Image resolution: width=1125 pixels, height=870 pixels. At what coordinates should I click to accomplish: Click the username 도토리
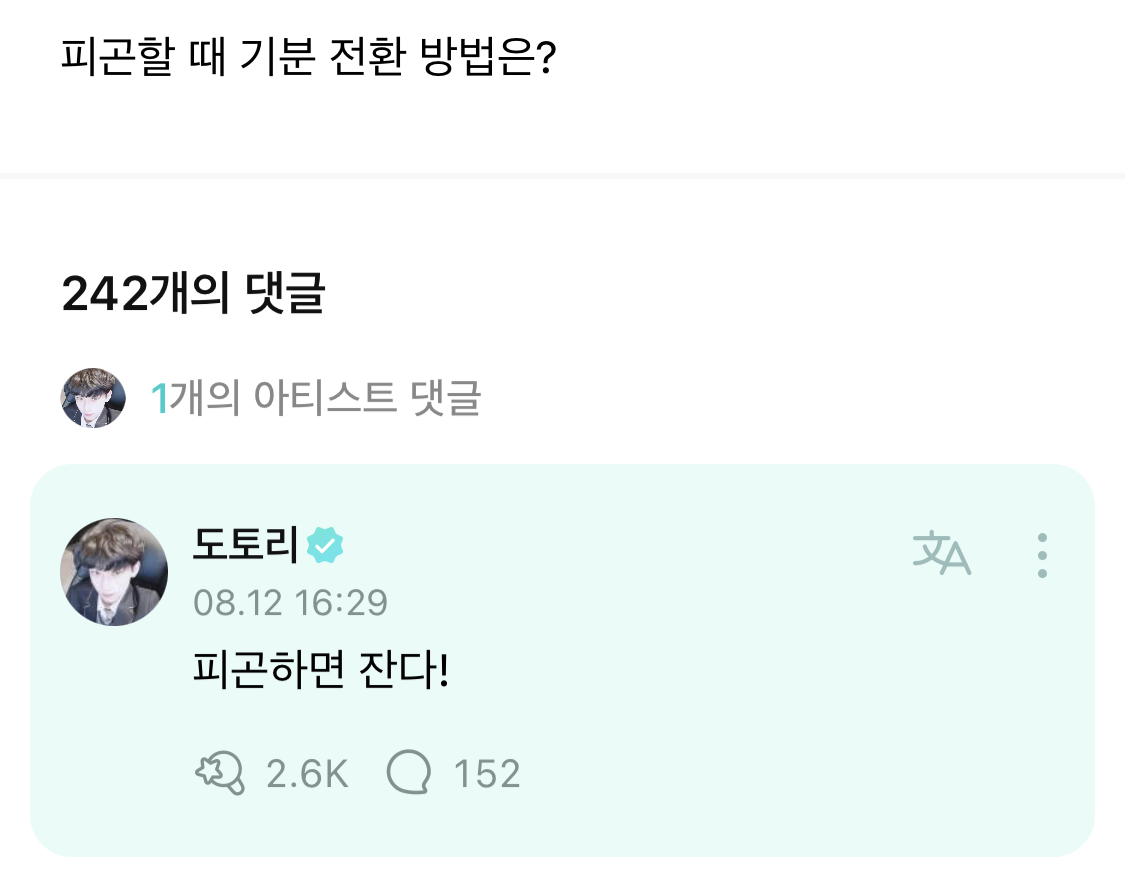coord(245,545)
